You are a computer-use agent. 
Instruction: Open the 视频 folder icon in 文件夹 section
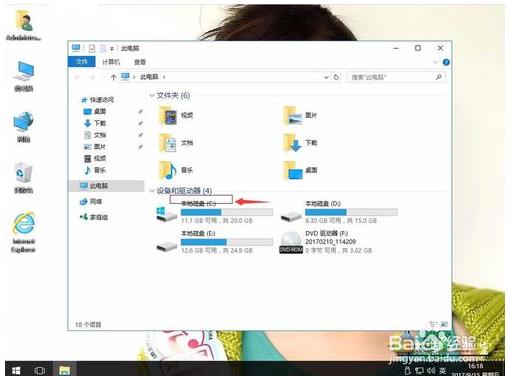pyautogui.click(x=168, y=115)
